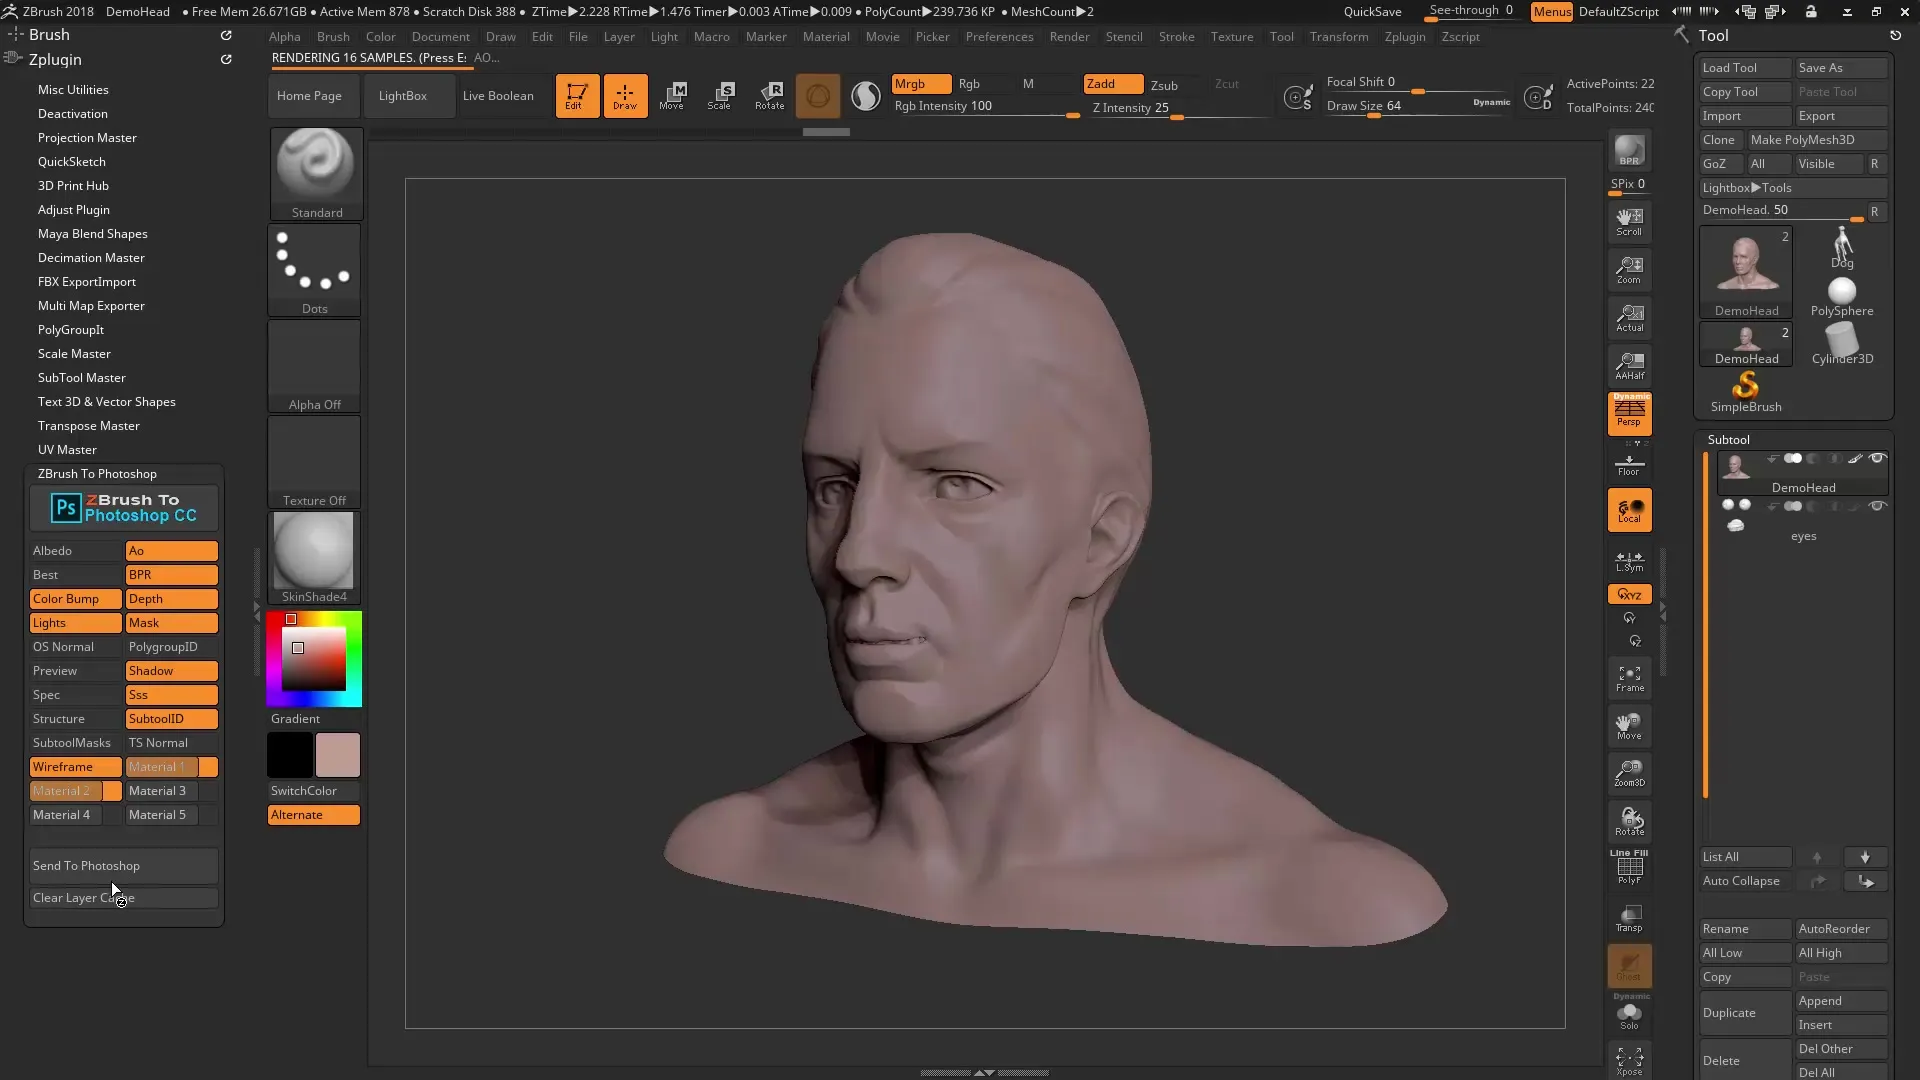Toggle Zadd sculpt mode
1920x1080 pixels.
(1113, 84)
